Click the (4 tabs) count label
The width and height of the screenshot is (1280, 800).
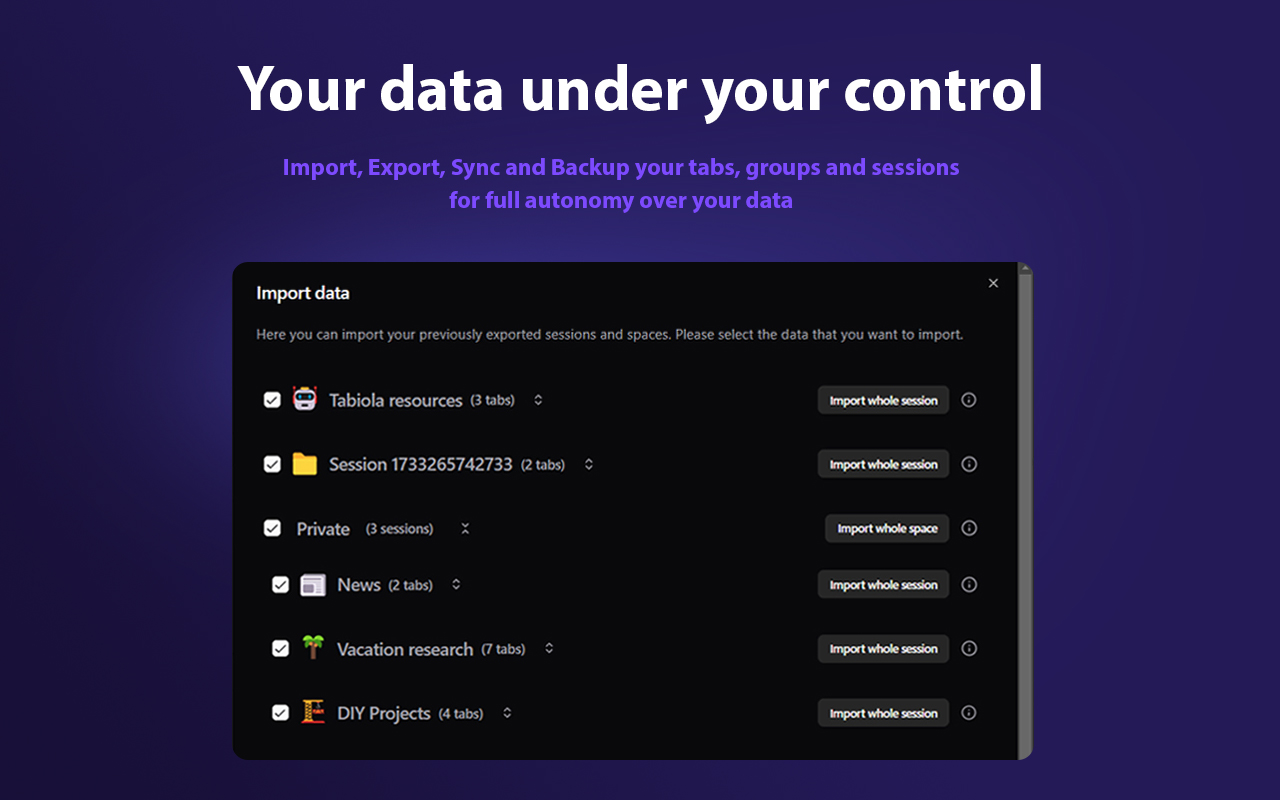coord(461,714)
